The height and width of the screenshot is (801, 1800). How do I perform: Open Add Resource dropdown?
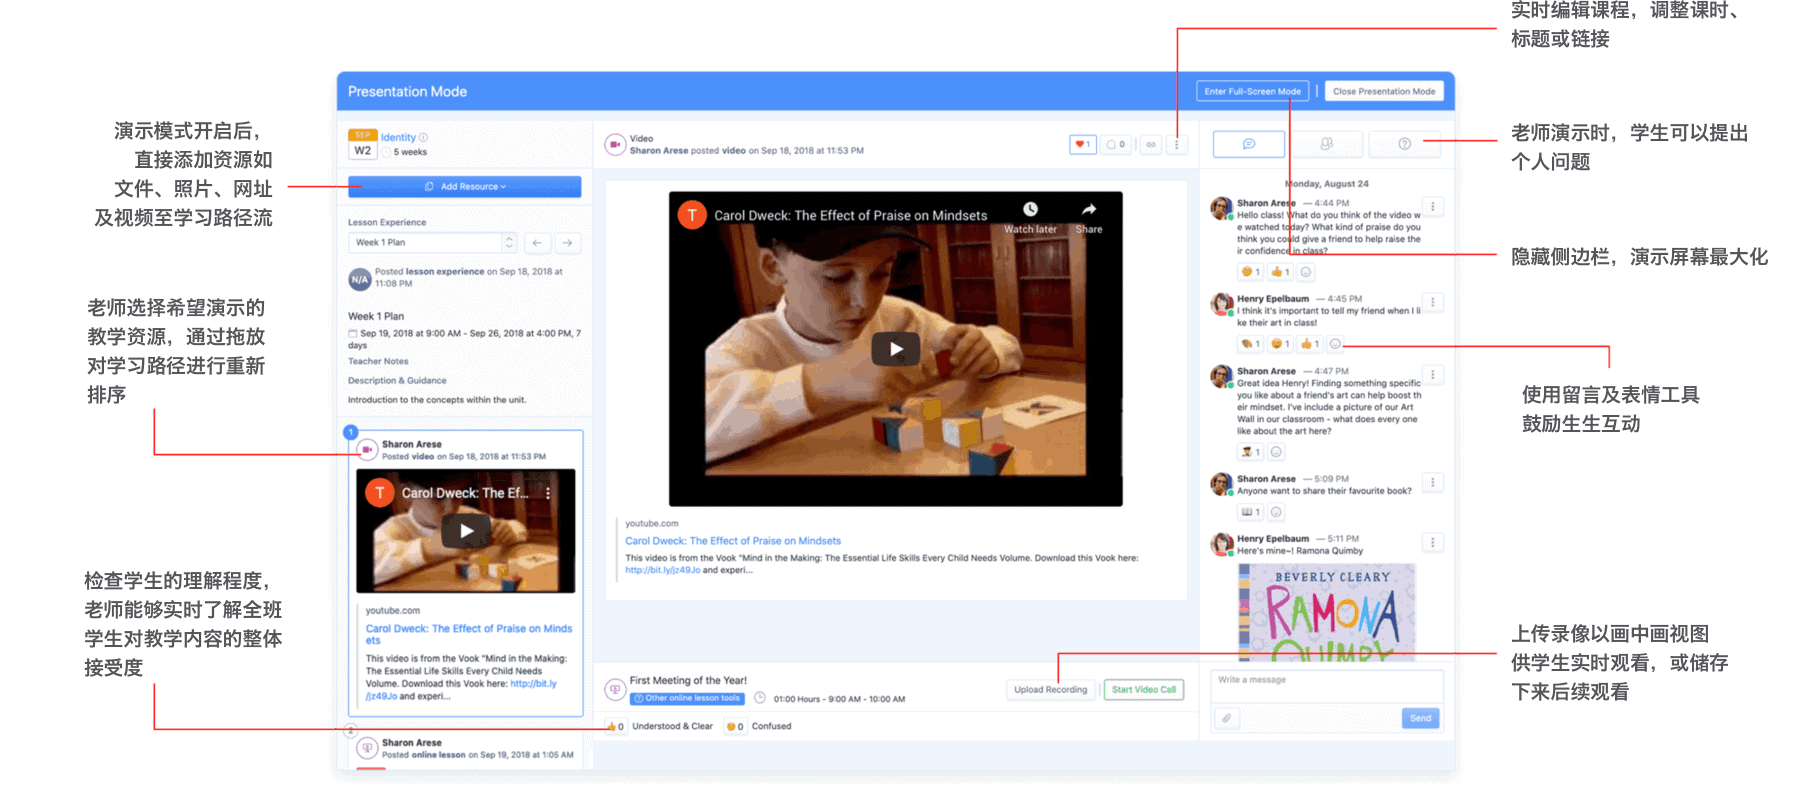click(x=464, y=186)
